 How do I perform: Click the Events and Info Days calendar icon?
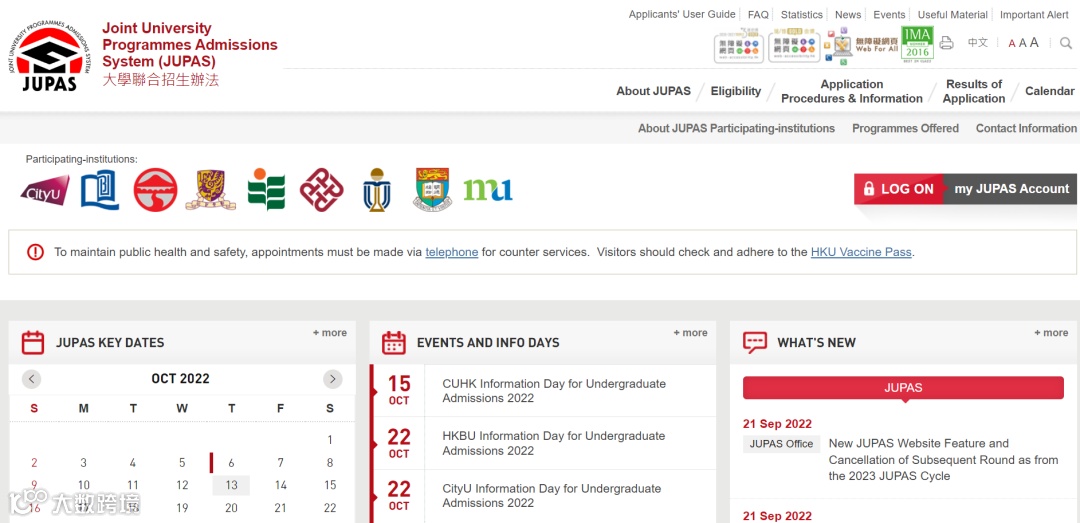click(x=394, y=342)
